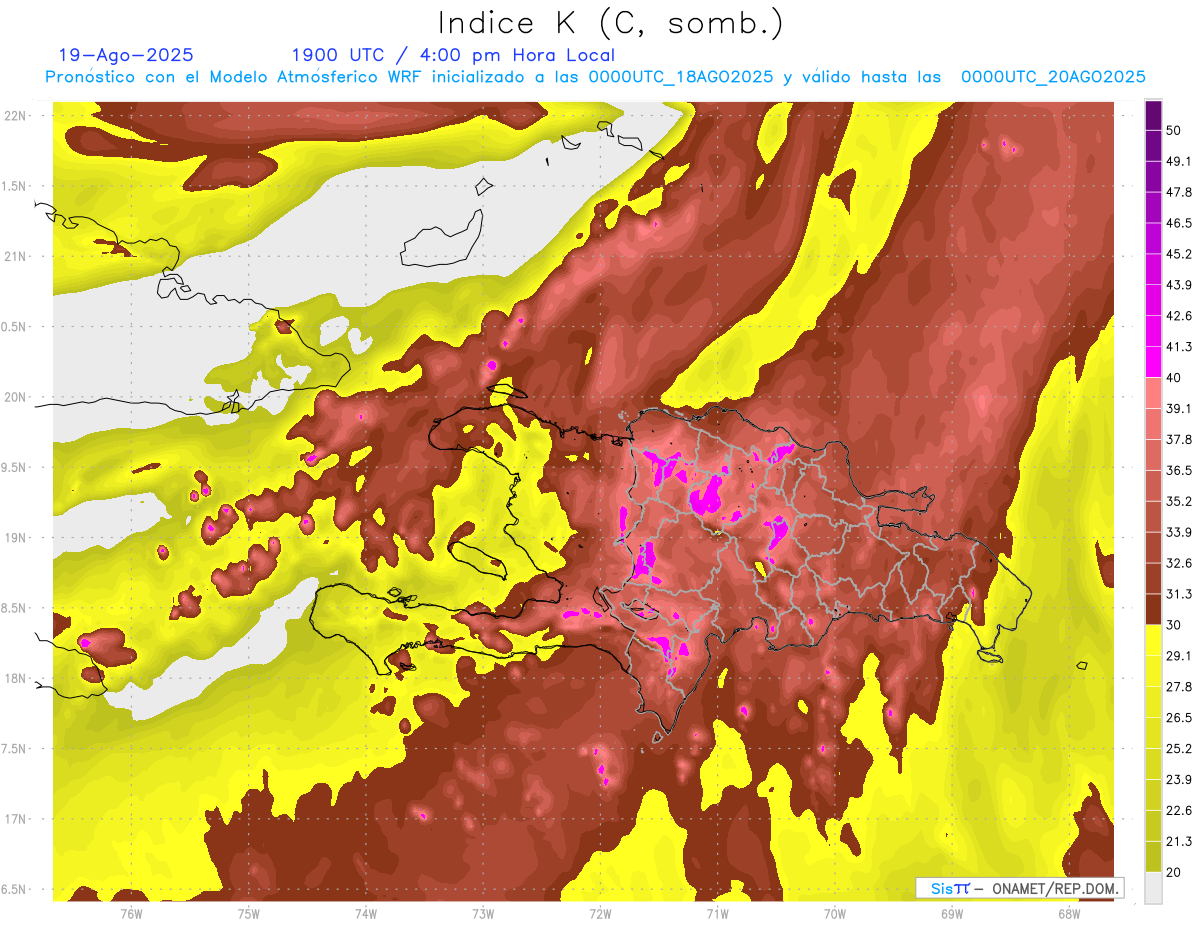Screen dimensions: 1200x927
Task: Click the colorbar value "21.3"
Action: [1179, 841]
